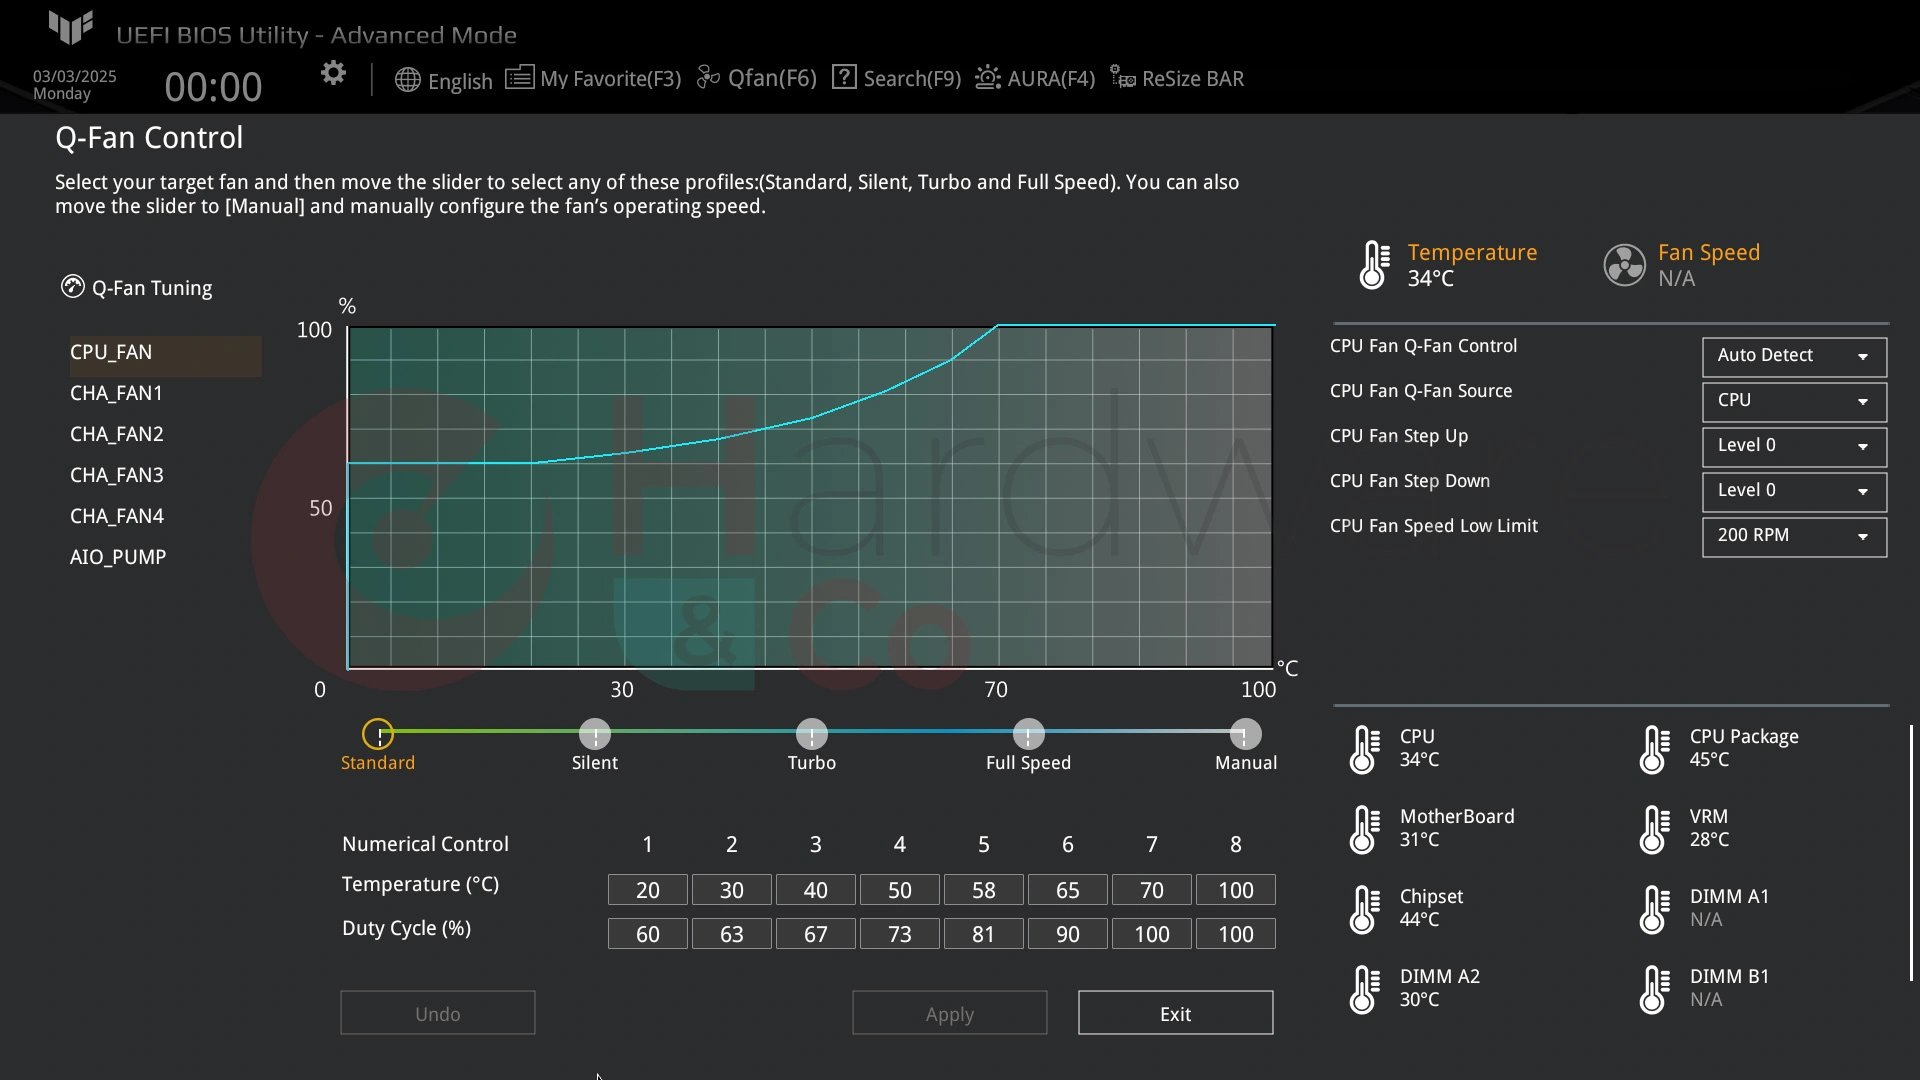Click the temperature input field at point 3
The image size is (1920, 1080).
tap(815, 889)
